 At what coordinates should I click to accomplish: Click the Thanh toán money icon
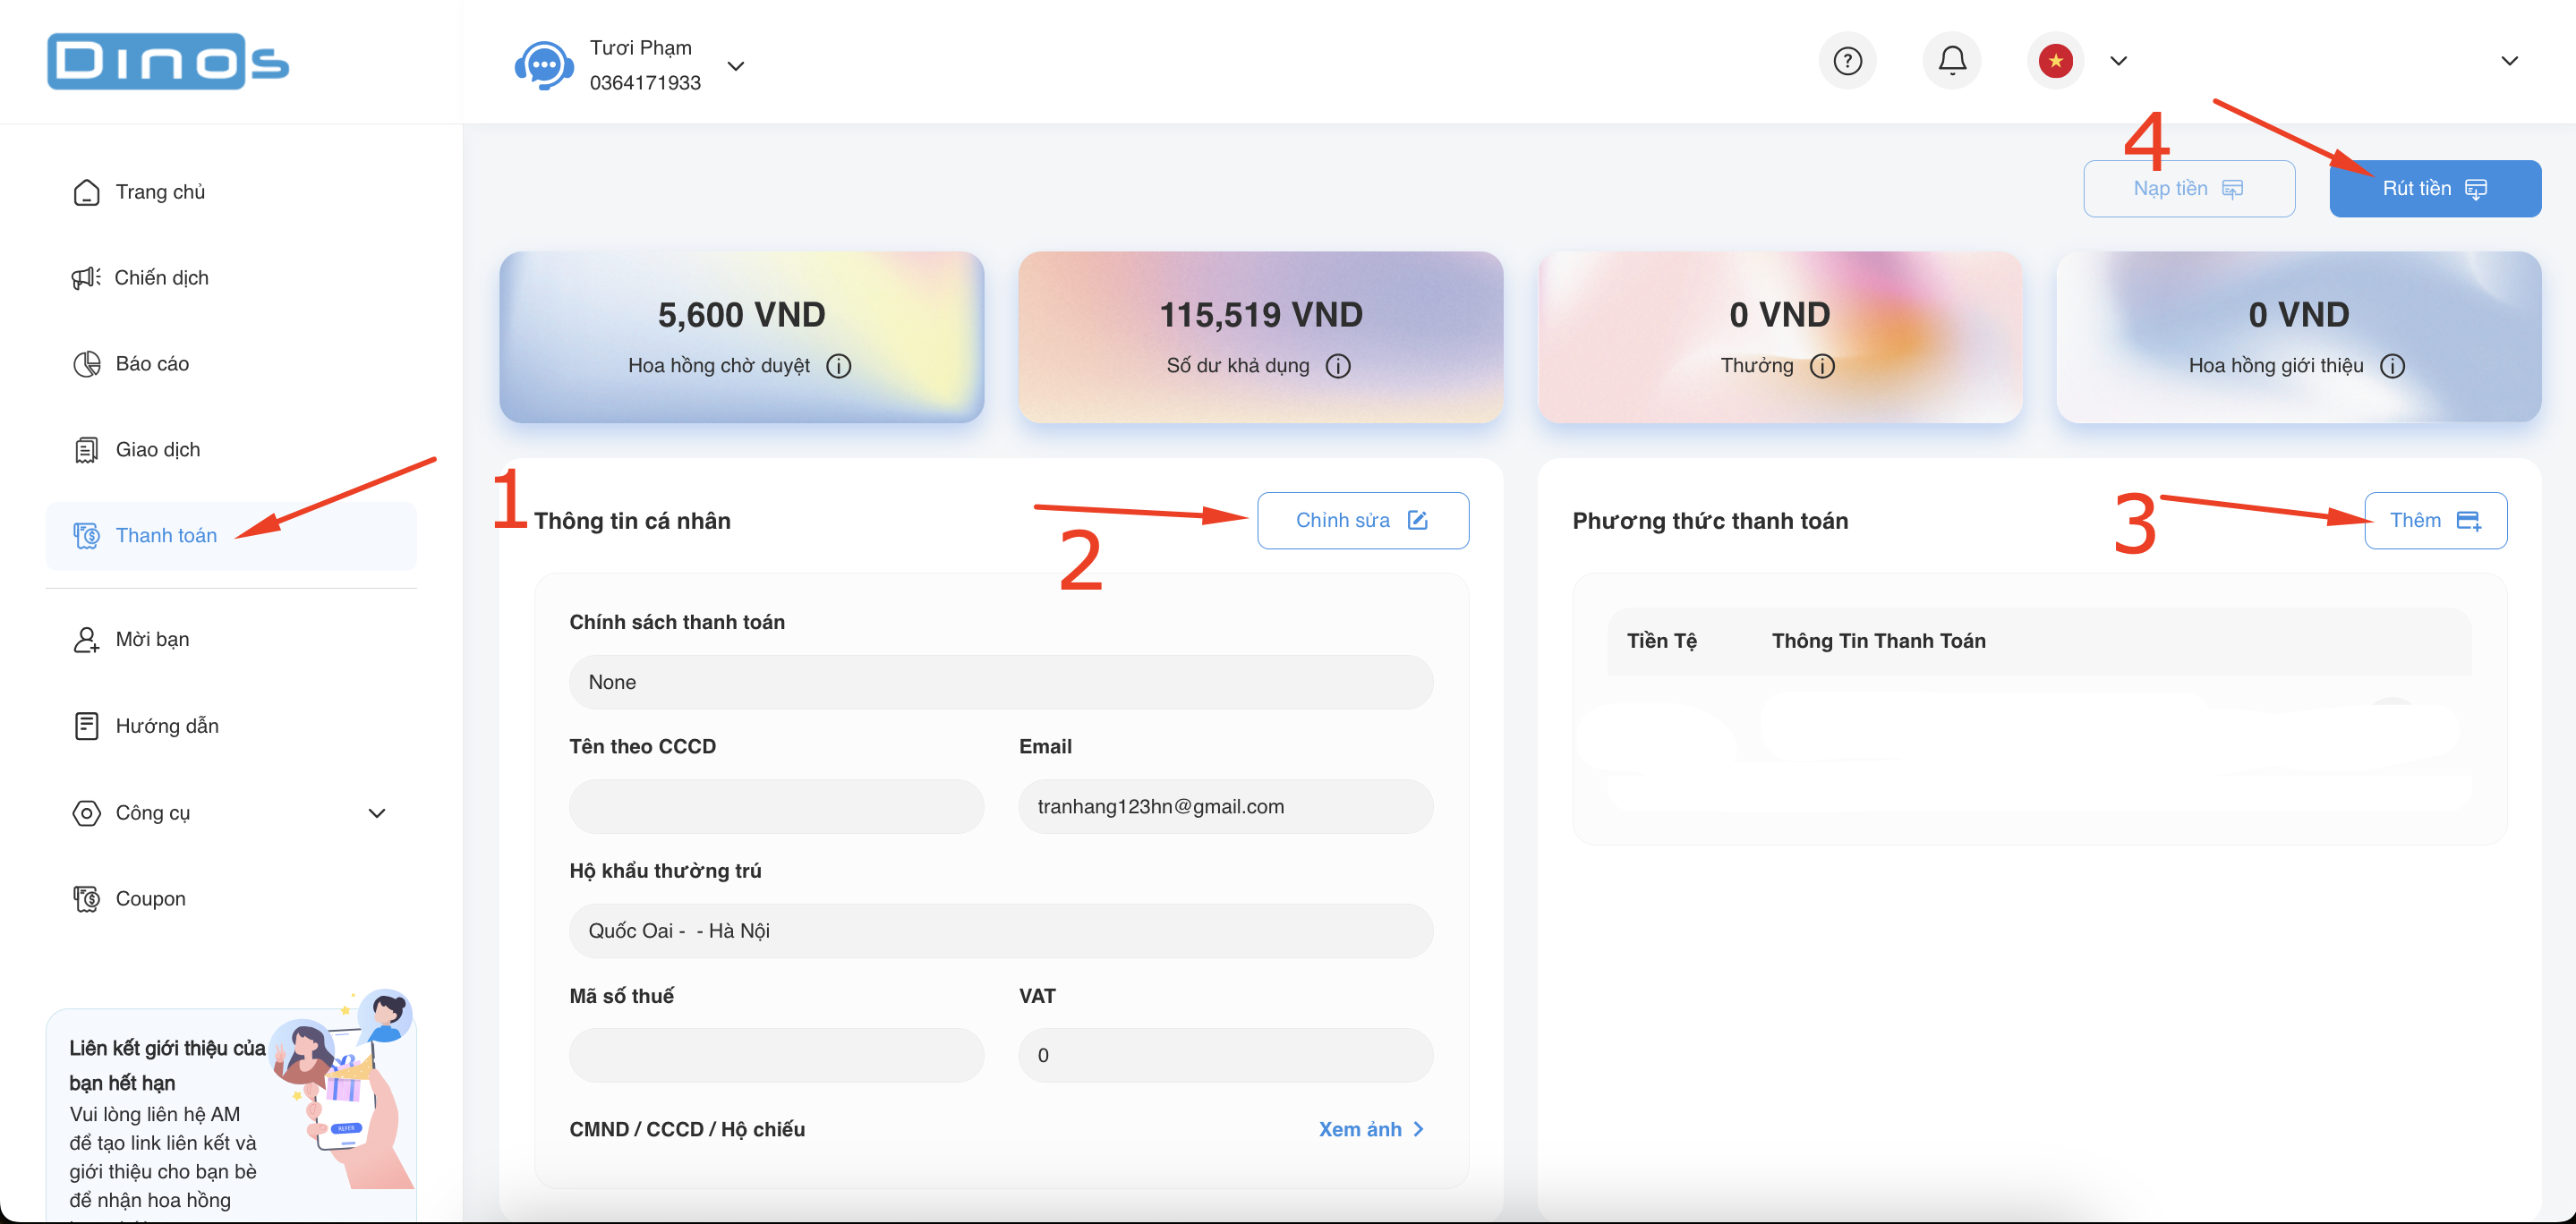point(87,536)
